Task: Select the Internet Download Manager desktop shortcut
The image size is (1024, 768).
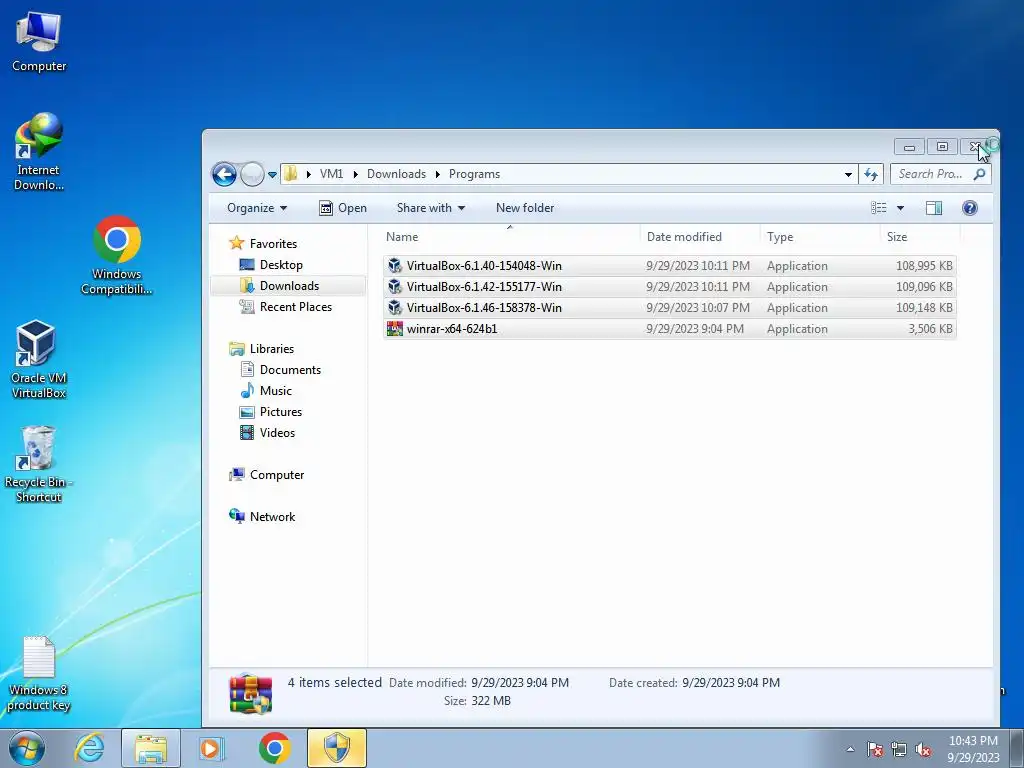Action: 39,152
